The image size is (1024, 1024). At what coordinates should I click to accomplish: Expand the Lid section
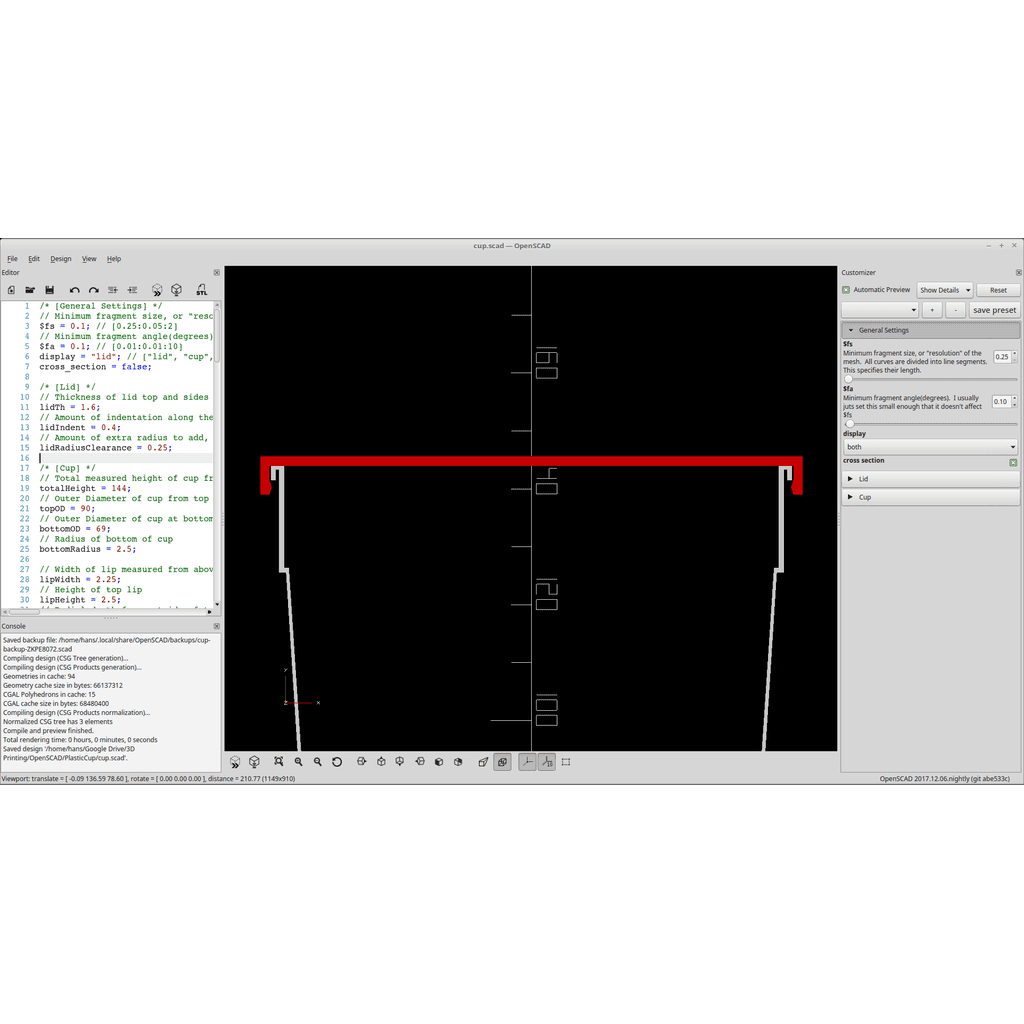(930, 479)
